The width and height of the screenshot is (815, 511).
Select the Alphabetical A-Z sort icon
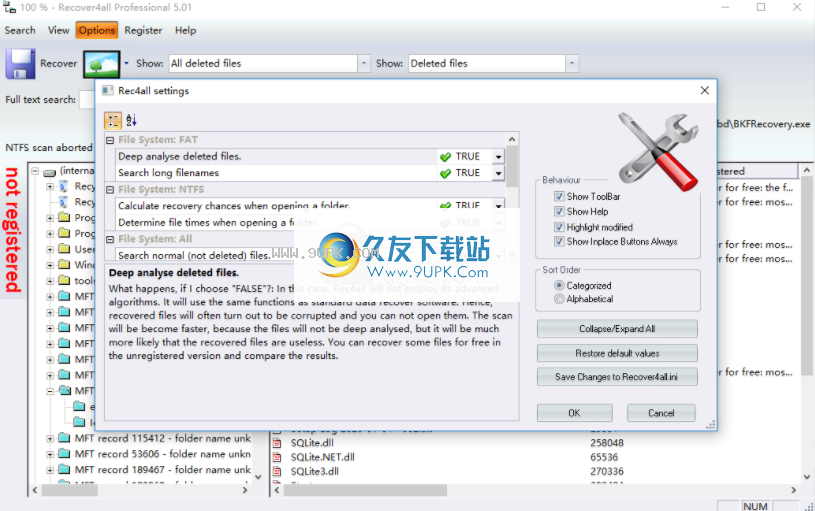click(x=132, y=121)
